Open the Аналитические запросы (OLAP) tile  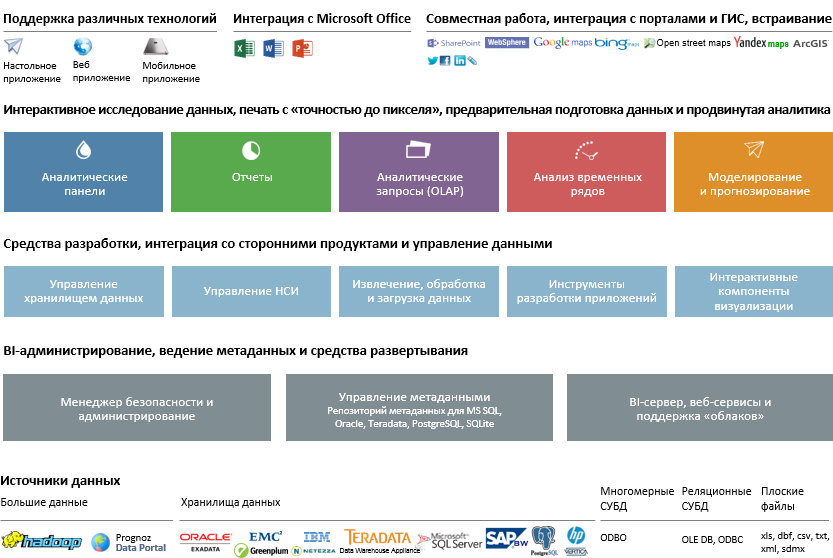tap(419, 172)
